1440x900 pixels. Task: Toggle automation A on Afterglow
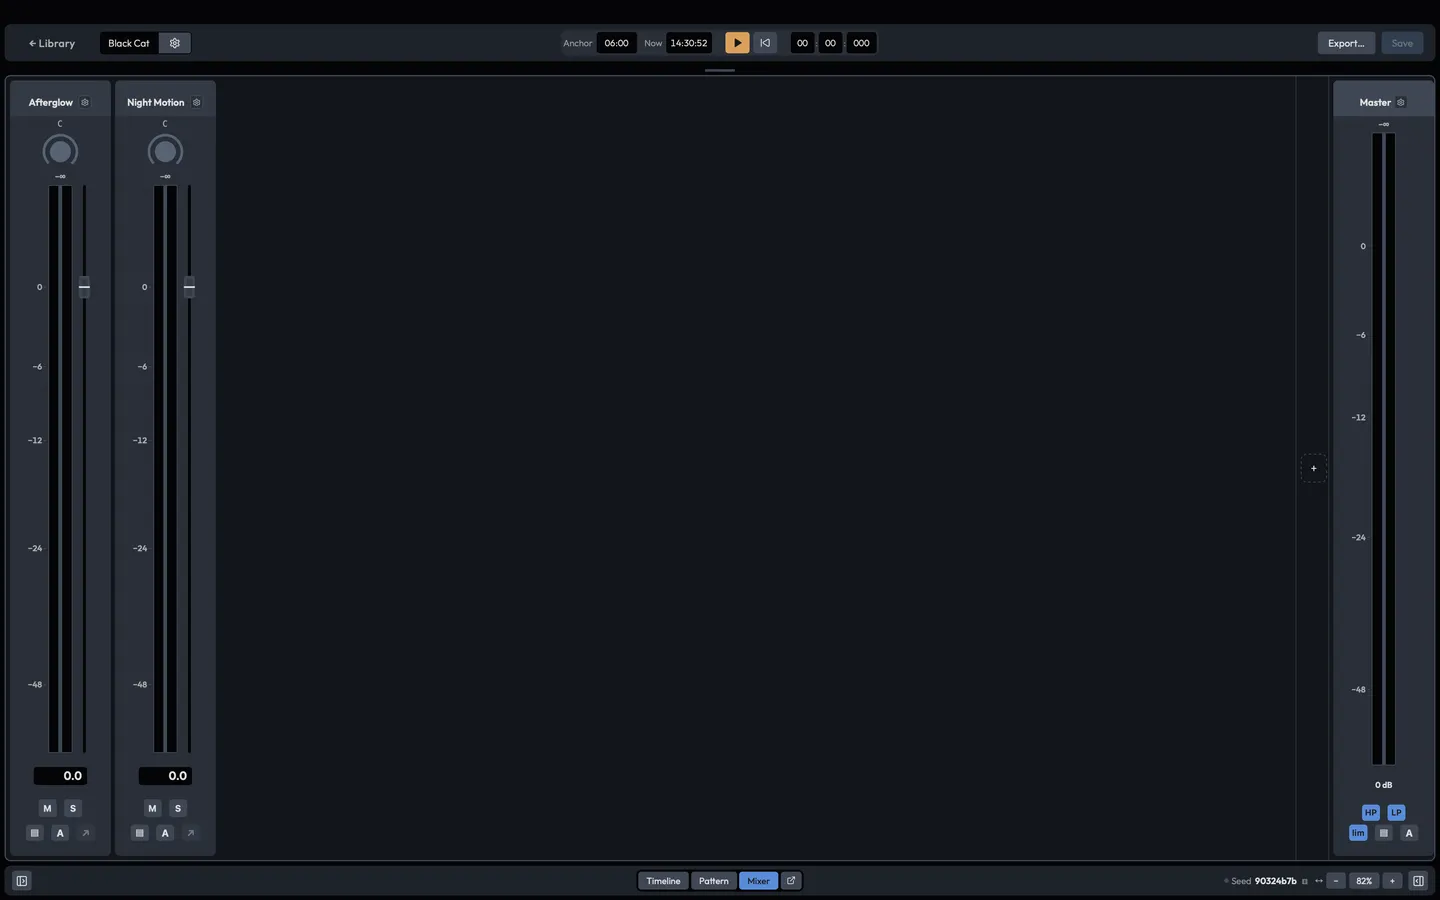click(x=60, y=833)
